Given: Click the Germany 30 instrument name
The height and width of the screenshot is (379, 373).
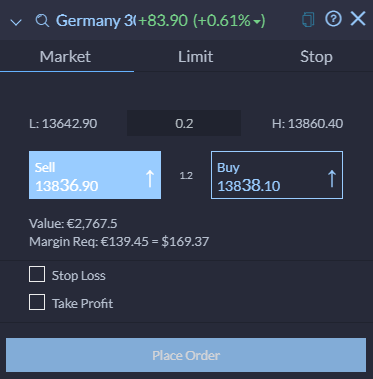Looking at the screenshot, I should click(96, 21).
